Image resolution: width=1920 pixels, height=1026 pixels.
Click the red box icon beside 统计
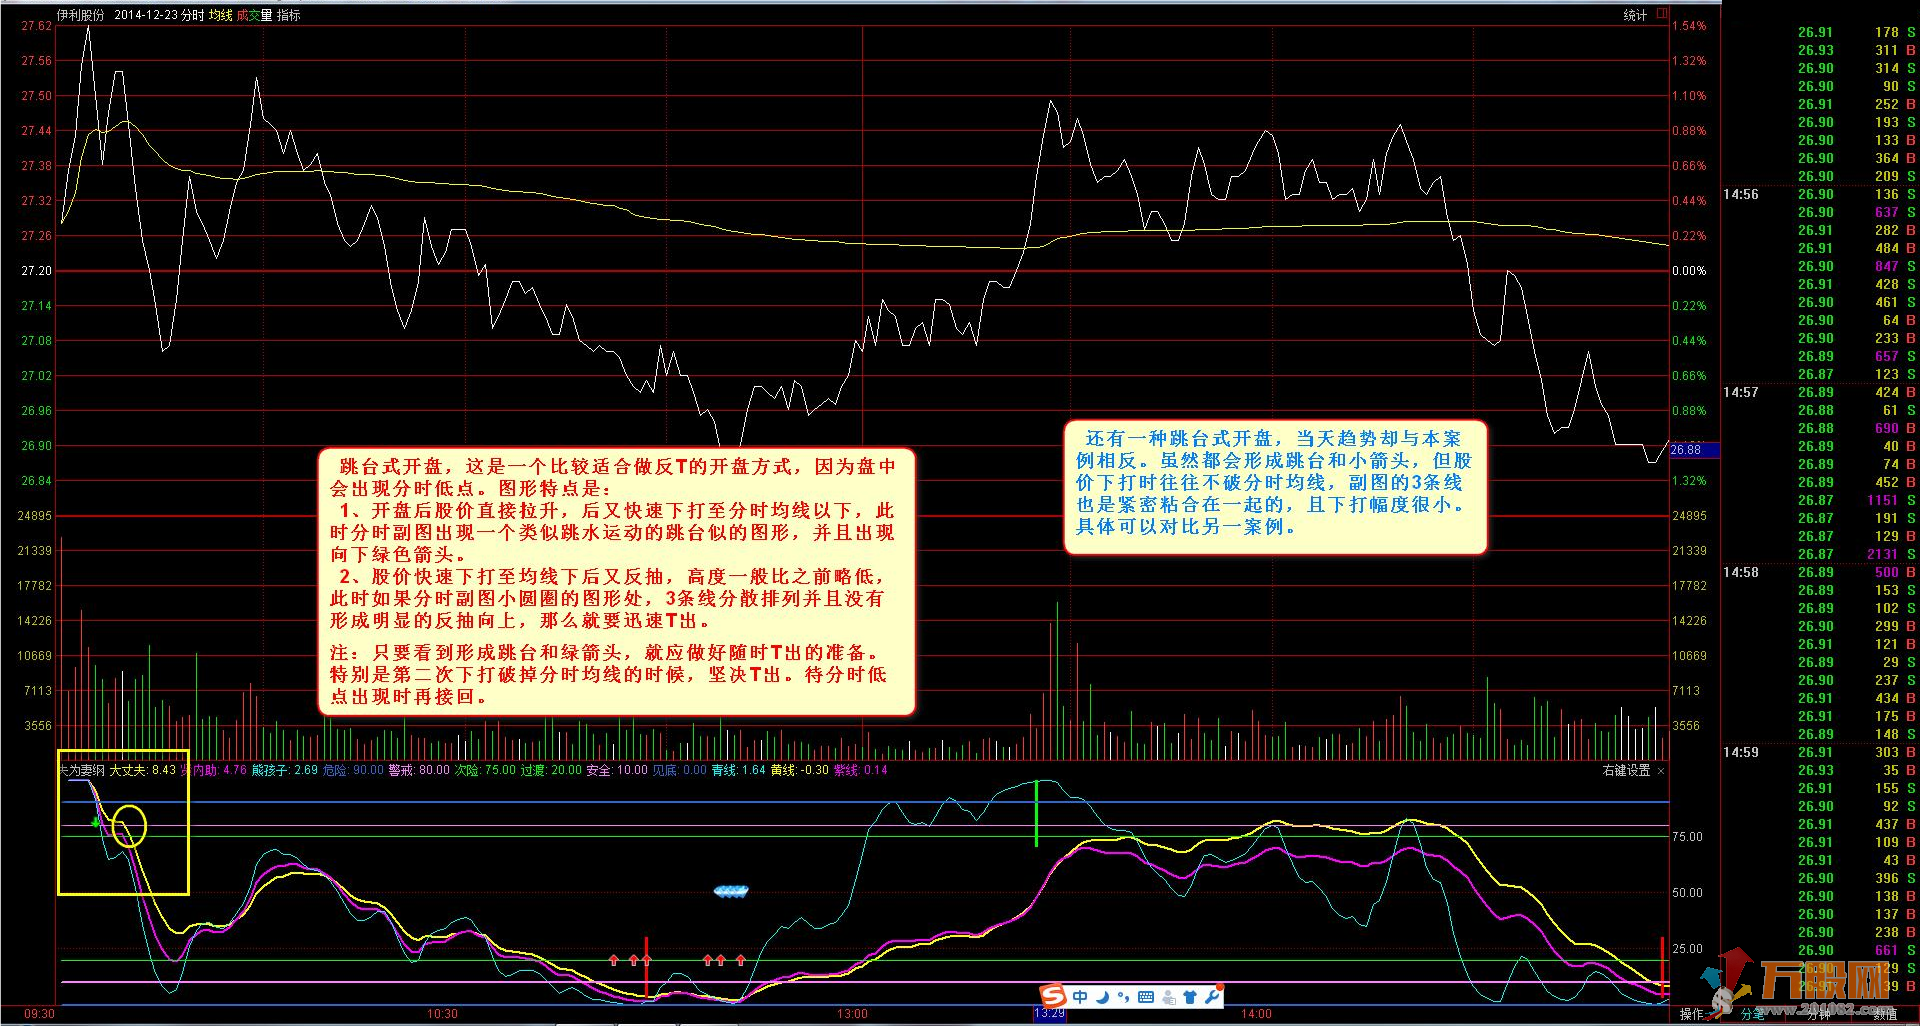tap(1662, 14)
